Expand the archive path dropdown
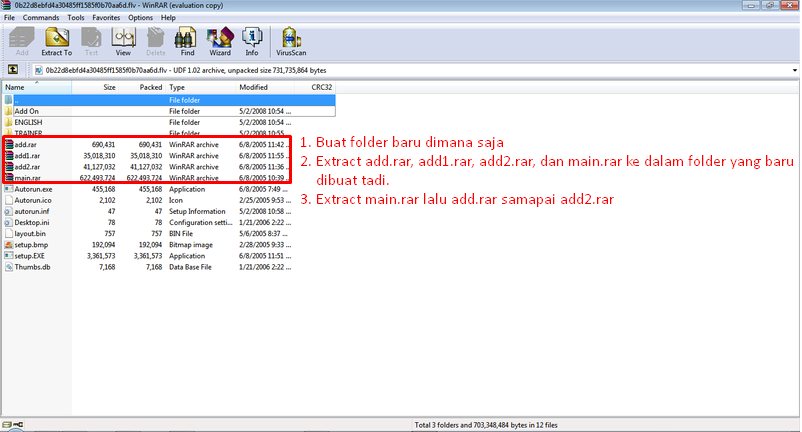Viewport: 802px width, 432px height. tap(792, 71)
